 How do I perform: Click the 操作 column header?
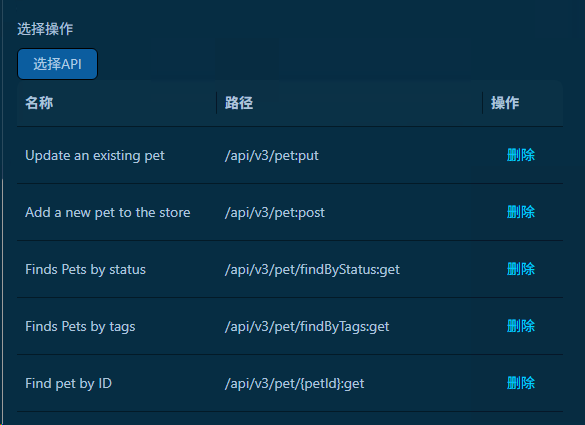(x=505, y=103)
